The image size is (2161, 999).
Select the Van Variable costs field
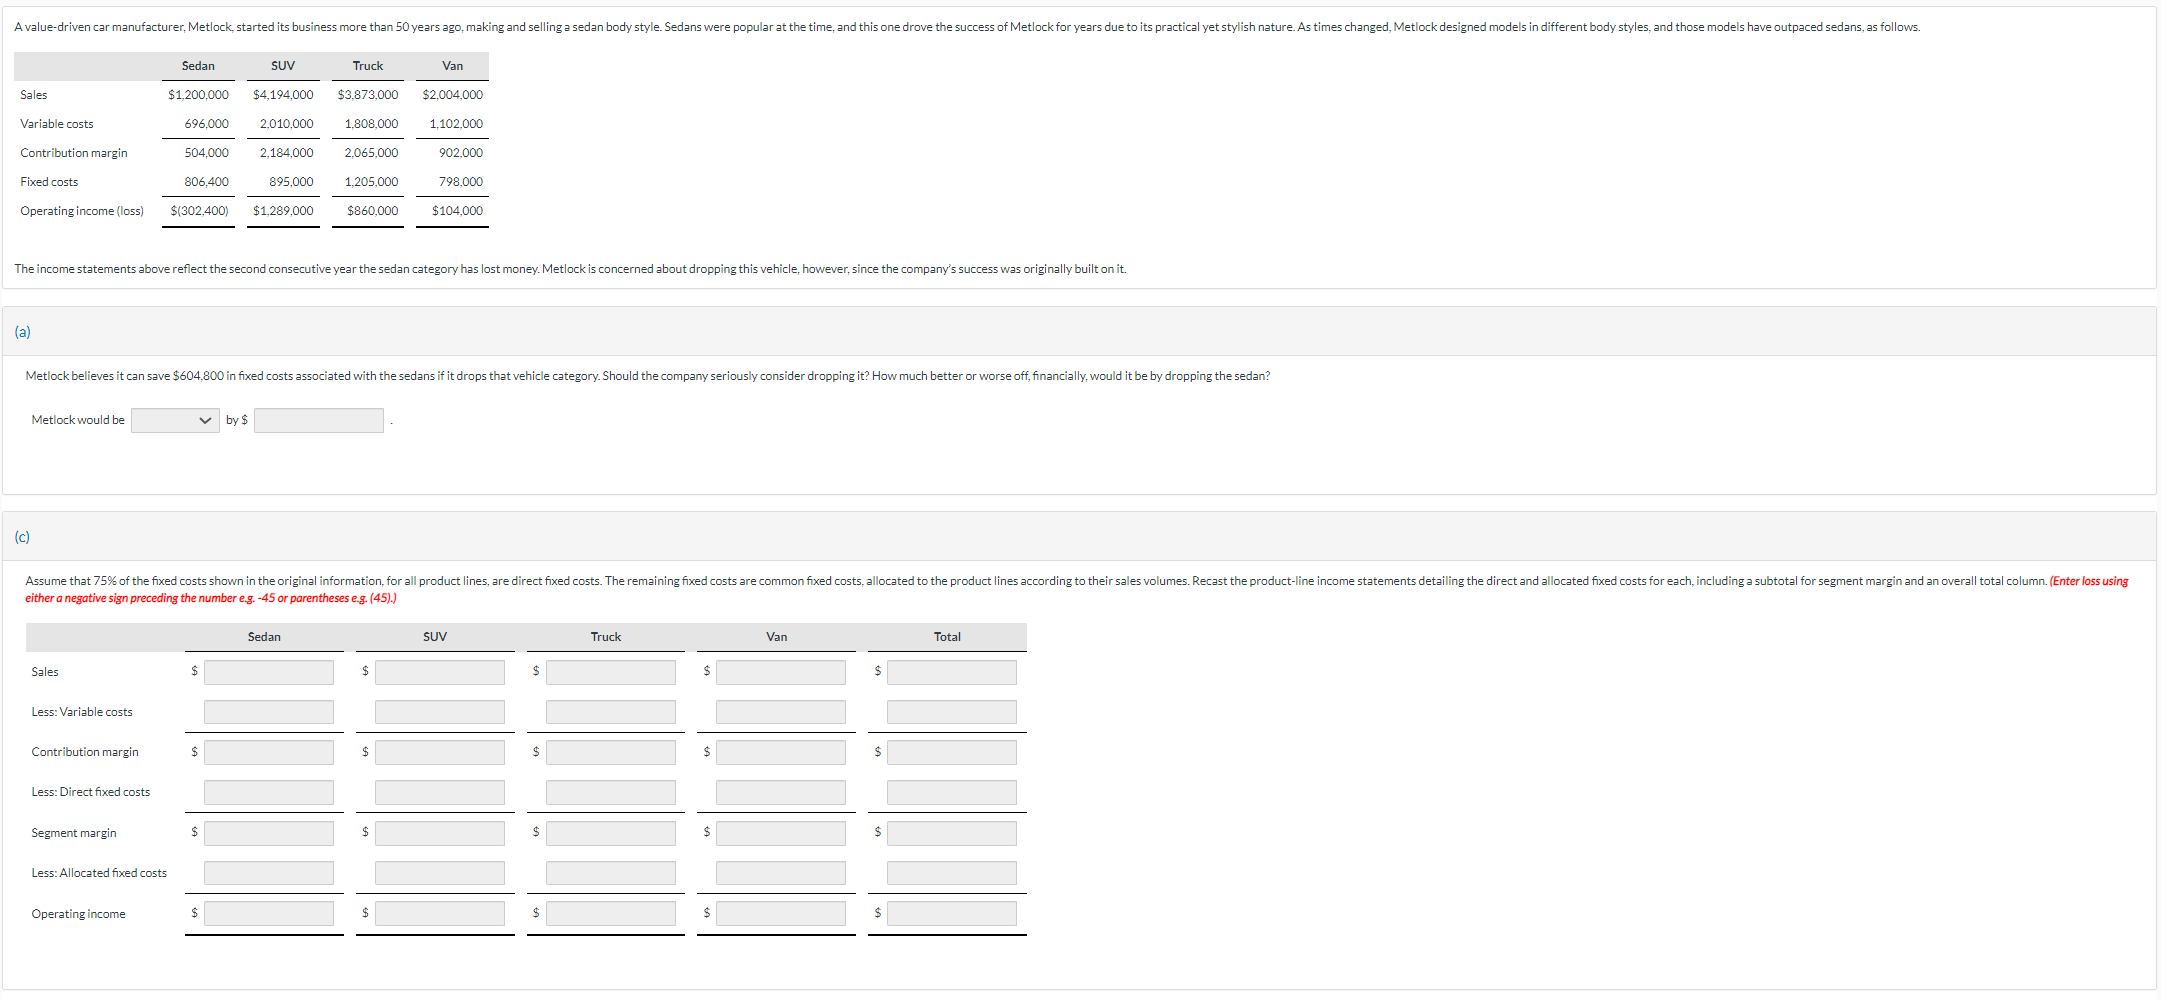[x=781, y=712]
